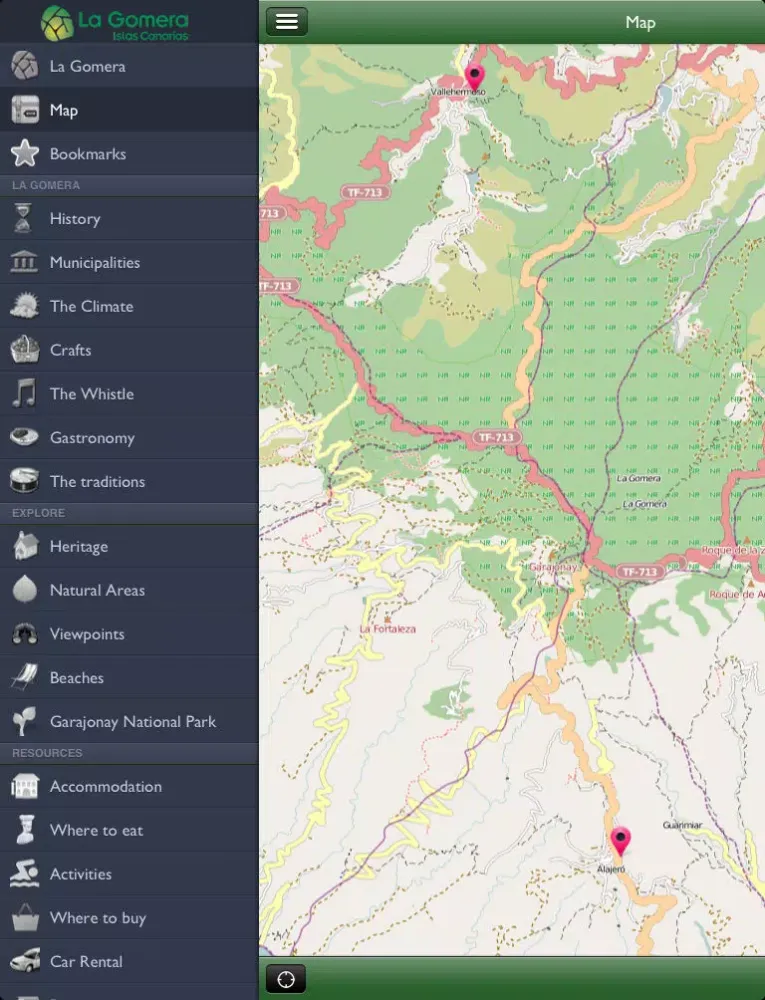Browse Accommodation options
The width and height of the screenshot is (765, 1000).
pyautogui.click(x=129, y=786)
